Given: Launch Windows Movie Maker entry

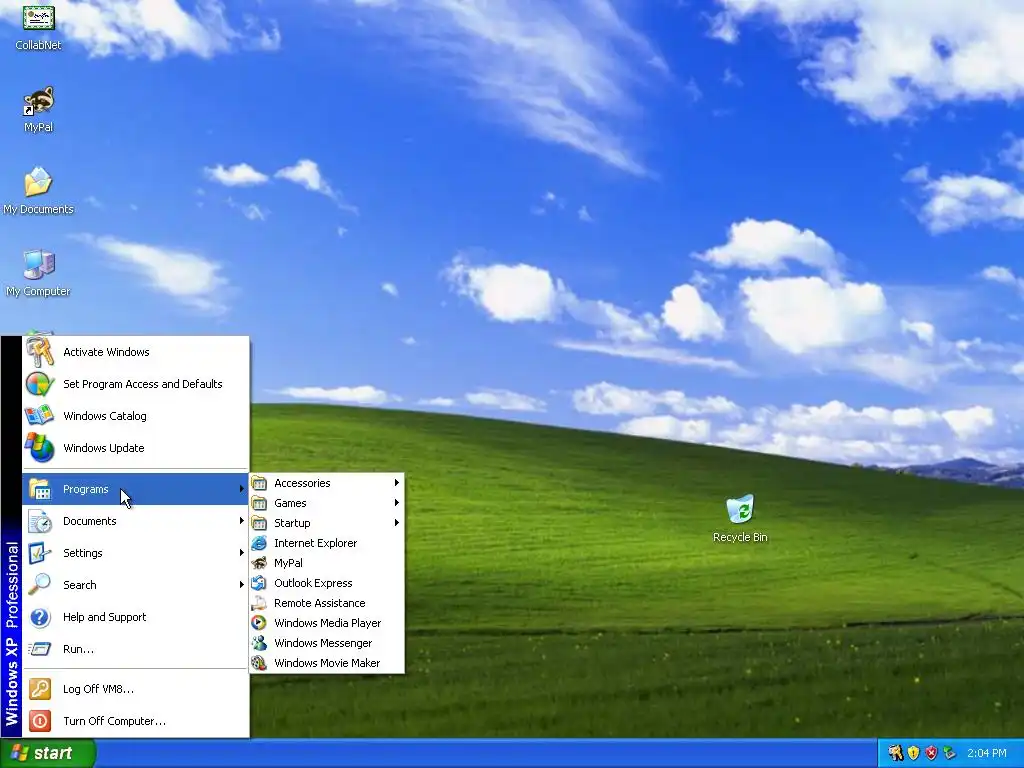Looking at the screenshot, I should [x=327, y=664].
